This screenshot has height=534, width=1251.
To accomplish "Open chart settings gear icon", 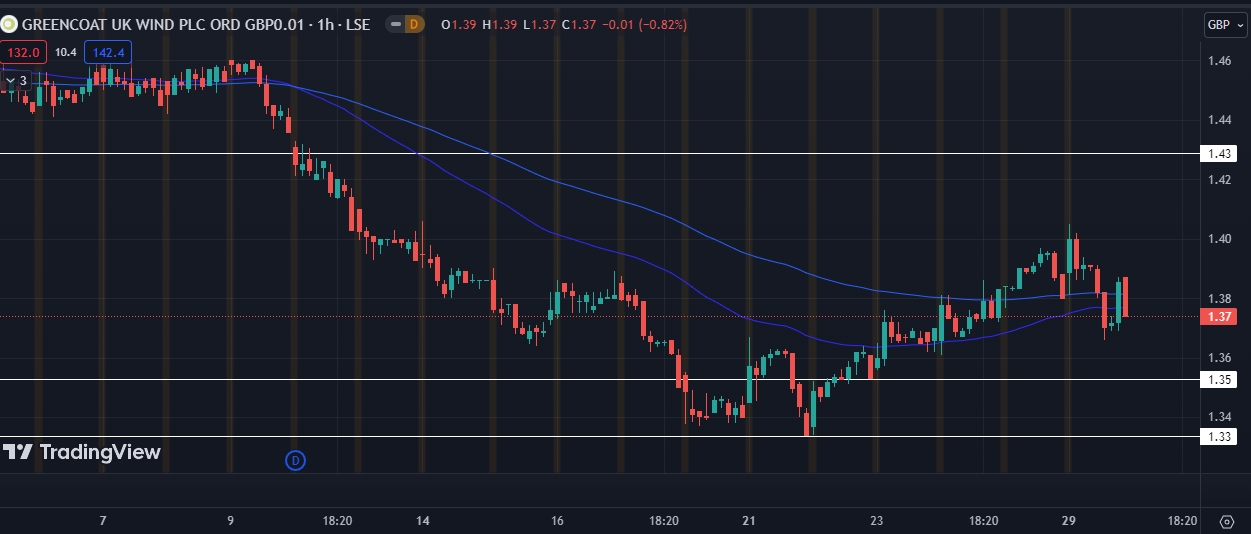I will [x=1227, y=521].
